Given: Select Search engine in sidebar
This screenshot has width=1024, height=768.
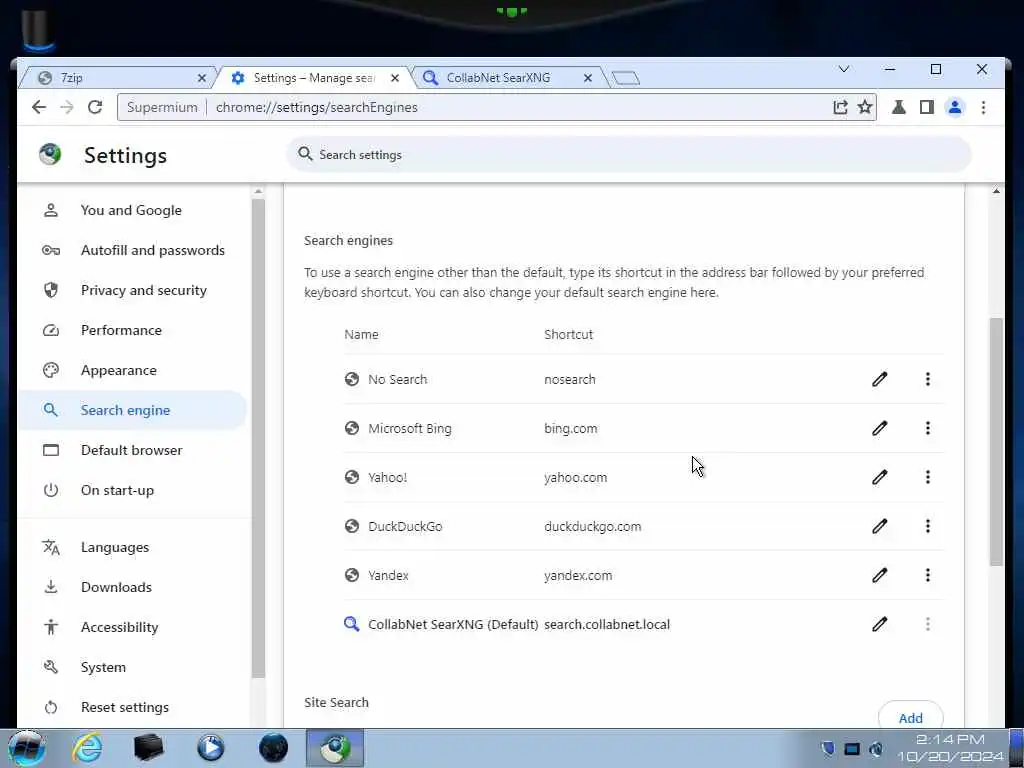Looking at the screenshot, I should [x=132, y=410].
